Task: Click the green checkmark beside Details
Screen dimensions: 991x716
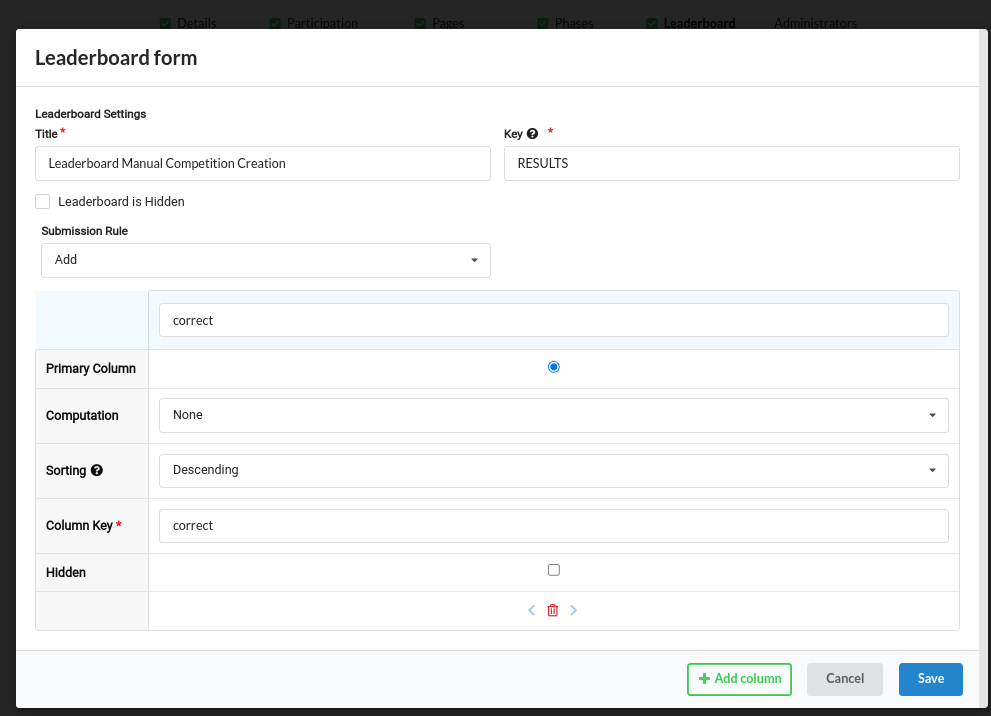Action: click(165, 22)
